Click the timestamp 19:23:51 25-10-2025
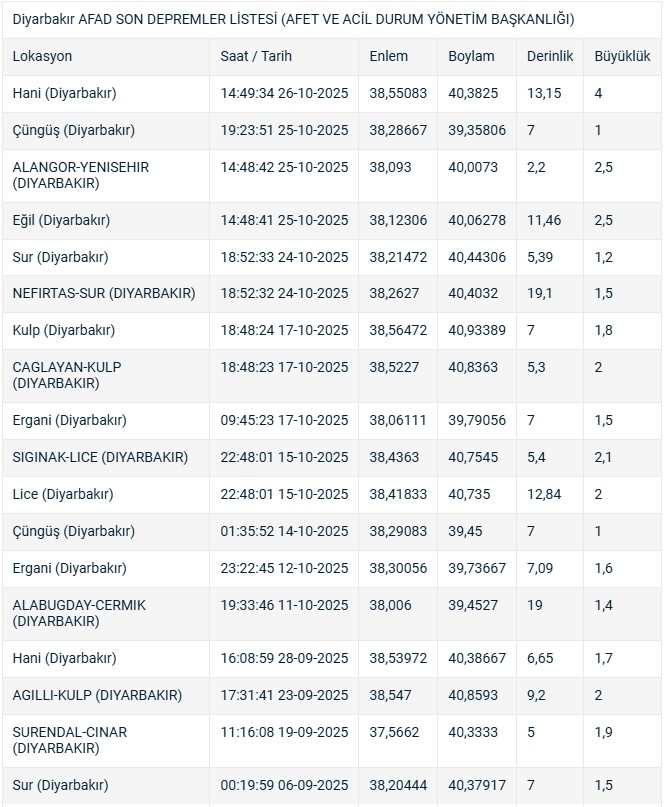Screen dimensions: 667x807 pos(284,131)
